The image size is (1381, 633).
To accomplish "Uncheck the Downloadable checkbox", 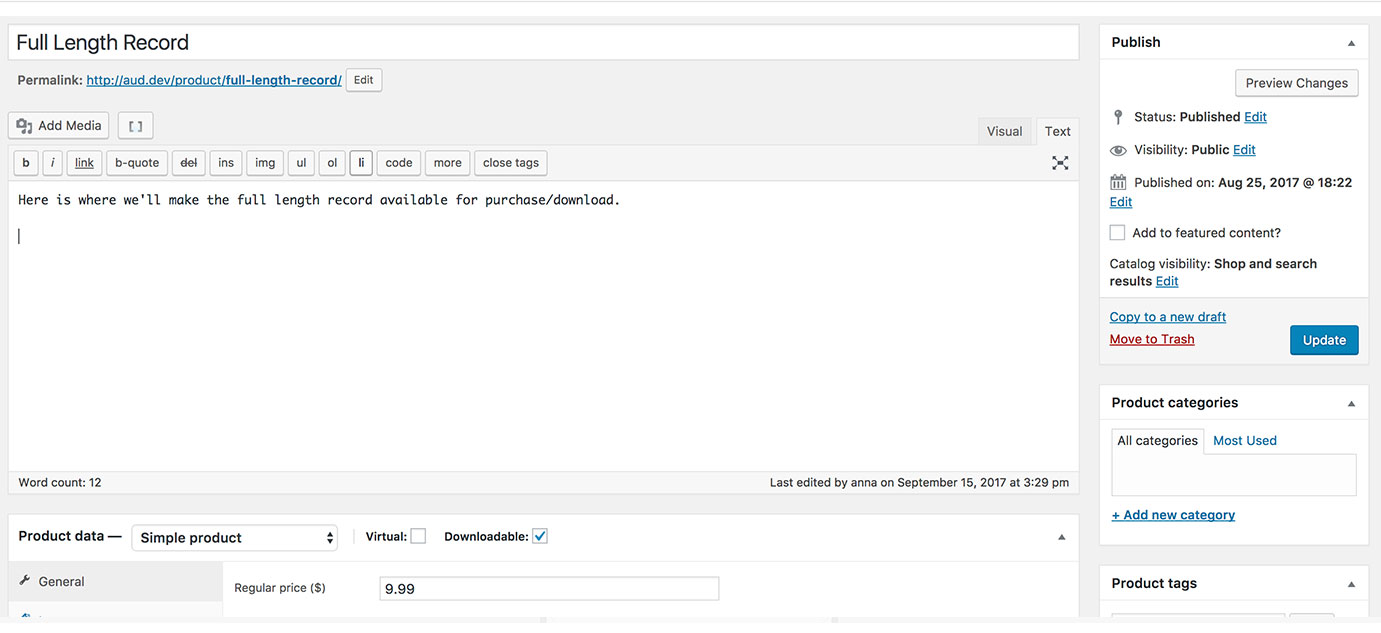I will (x=540, y=536).
